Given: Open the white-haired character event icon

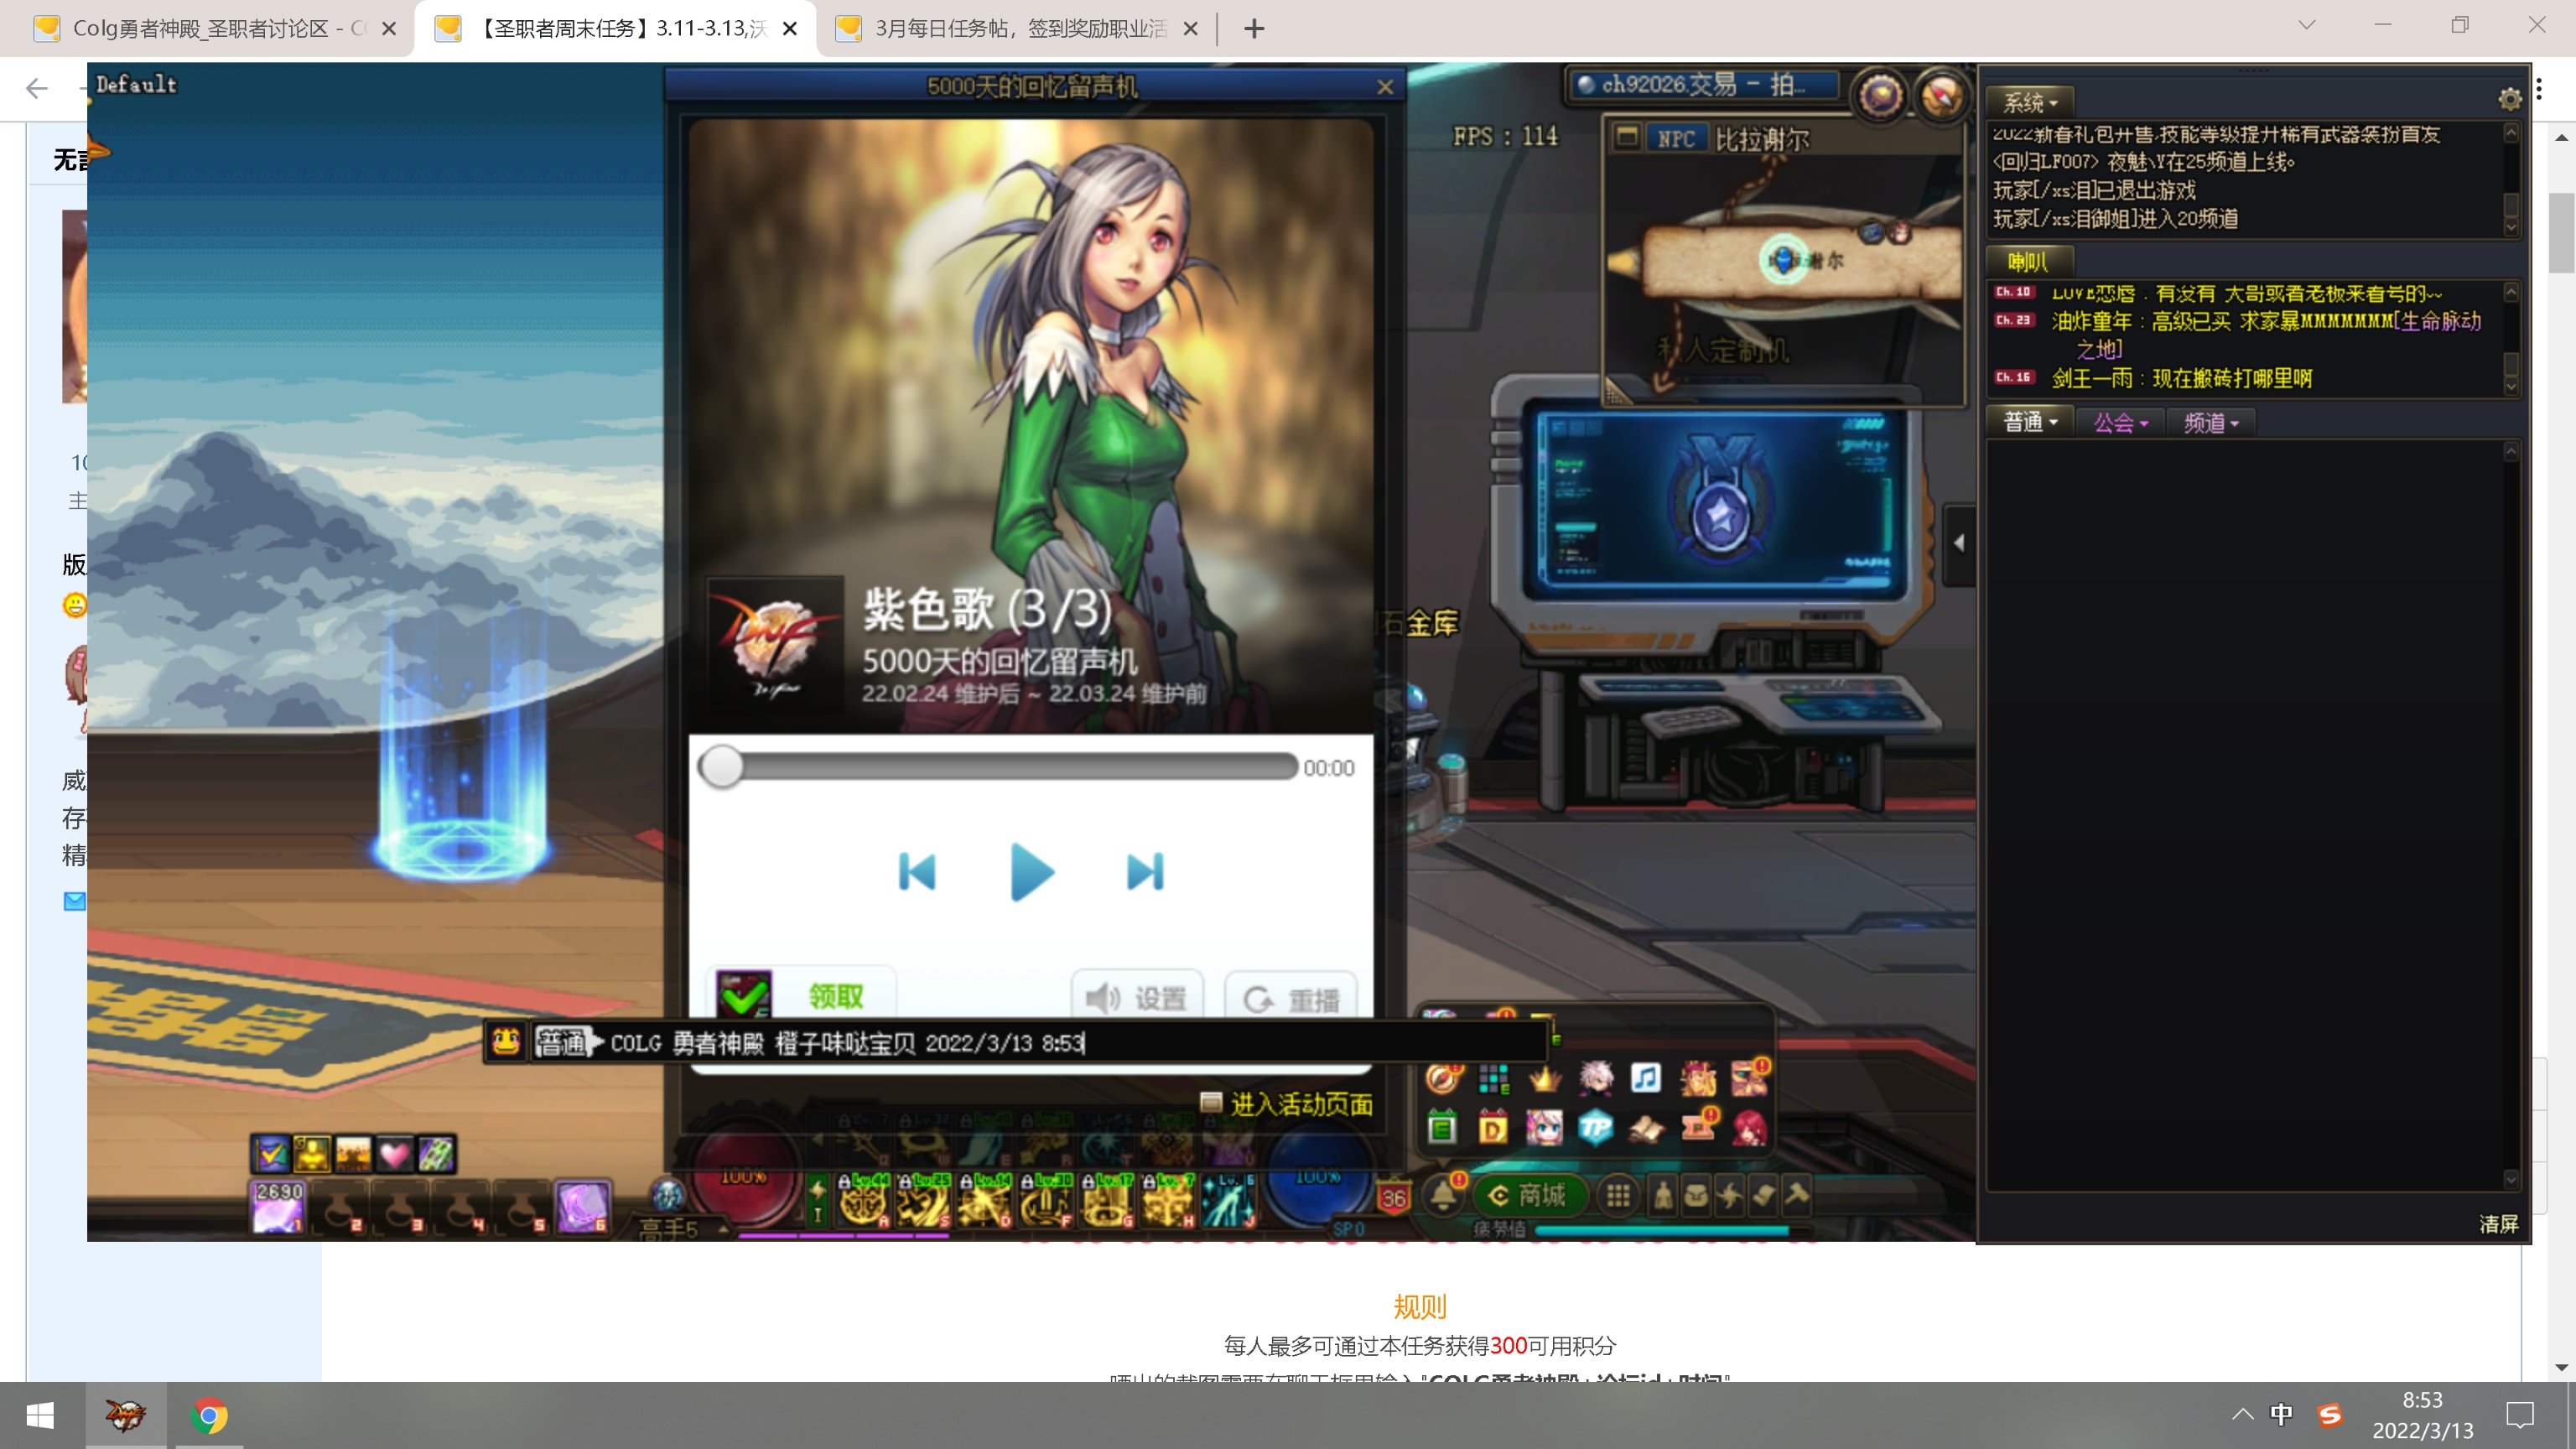Looking at the screenshot, I should point(1595,1078).
